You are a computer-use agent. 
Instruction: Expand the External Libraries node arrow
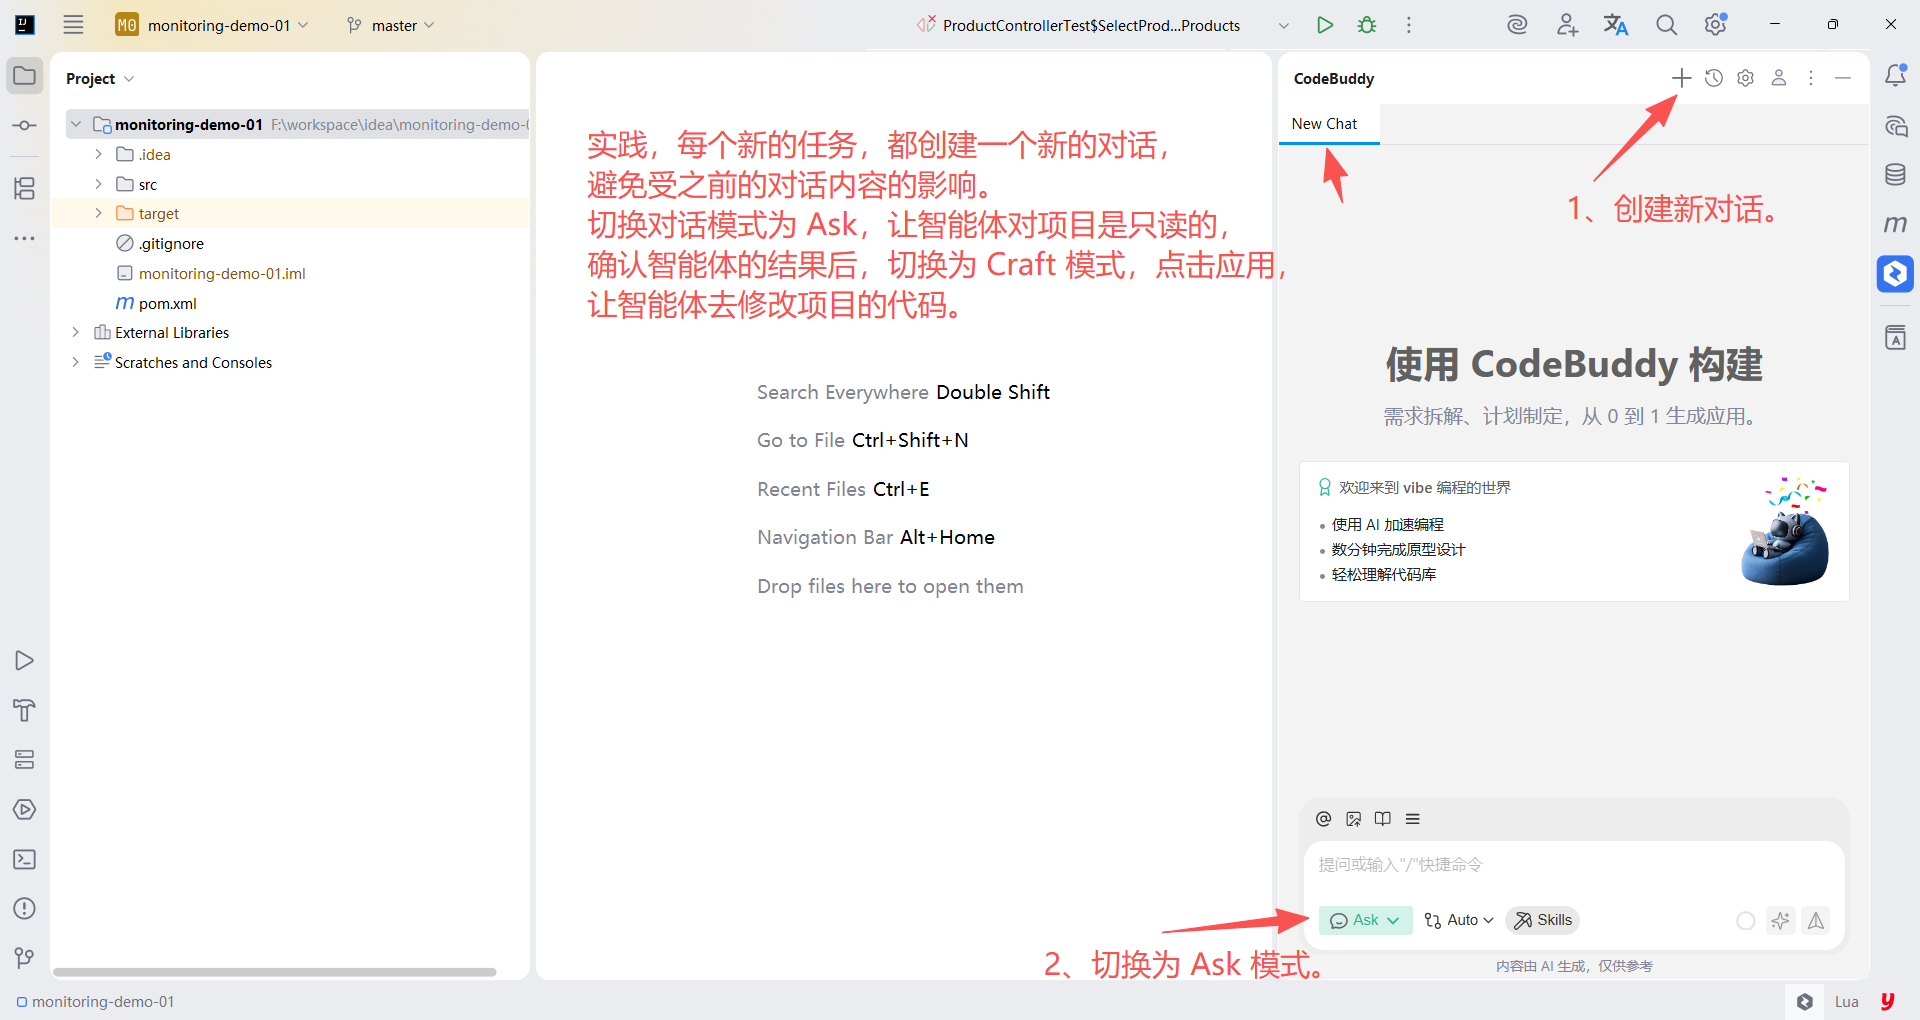76,332
